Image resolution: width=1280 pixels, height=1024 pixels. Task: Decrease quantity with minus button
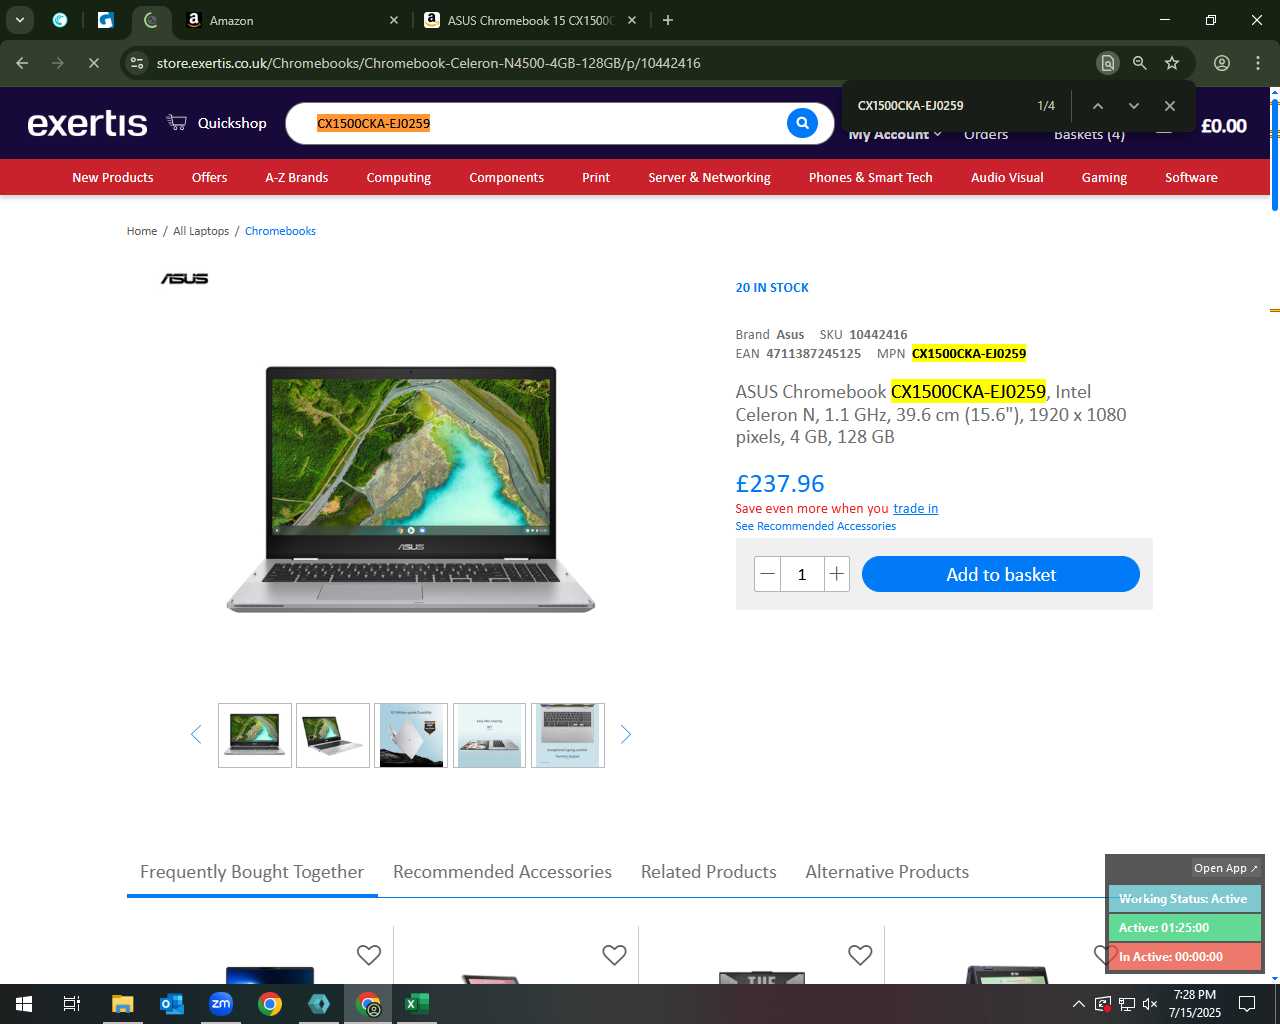(767, 574)
